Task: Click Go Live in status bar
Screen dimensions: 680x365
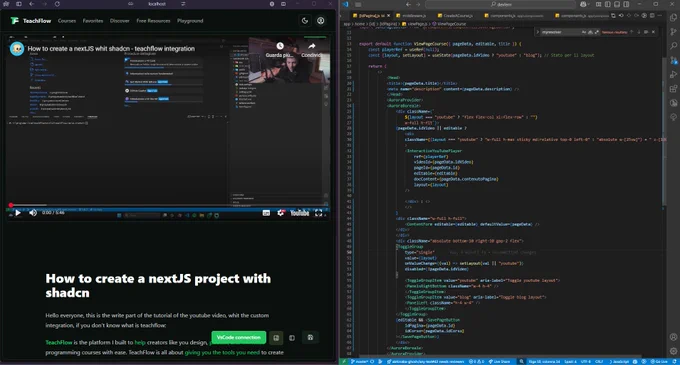Action: (659, 362)
